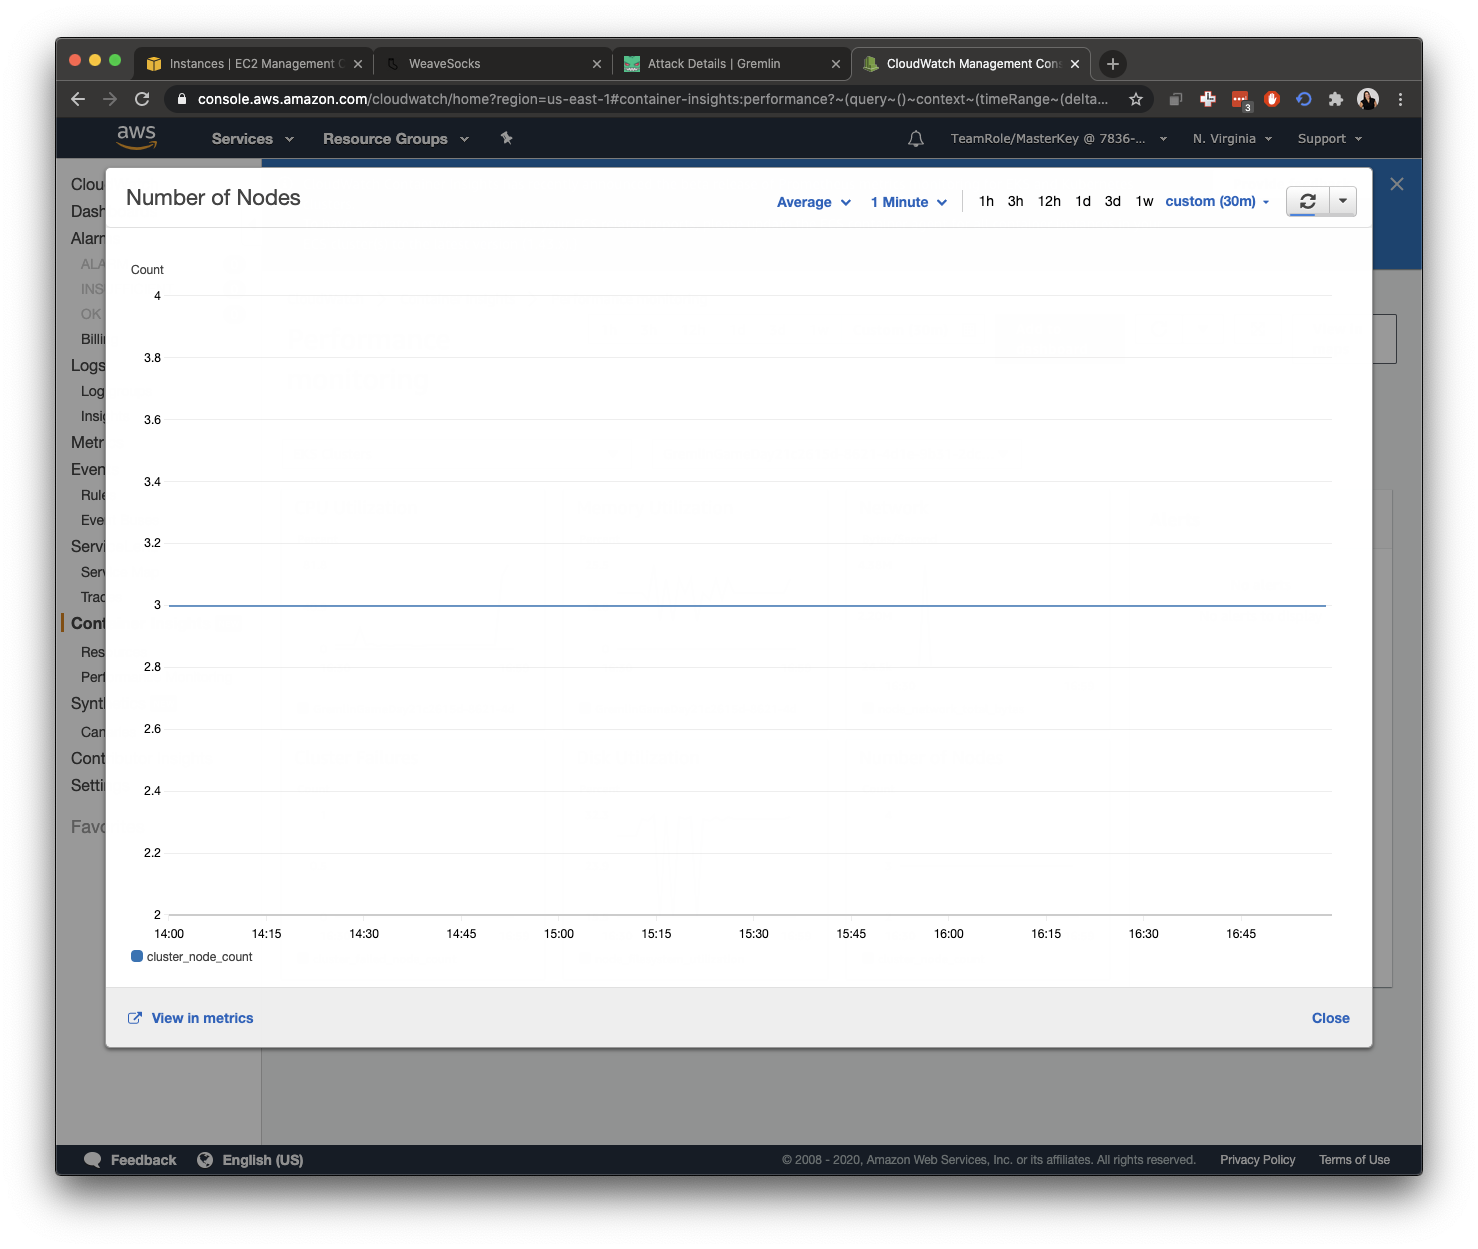Open the AWS notifications bell
Screen dimensions: 1478x1249
pyautogui.click(x=915, y=139)
